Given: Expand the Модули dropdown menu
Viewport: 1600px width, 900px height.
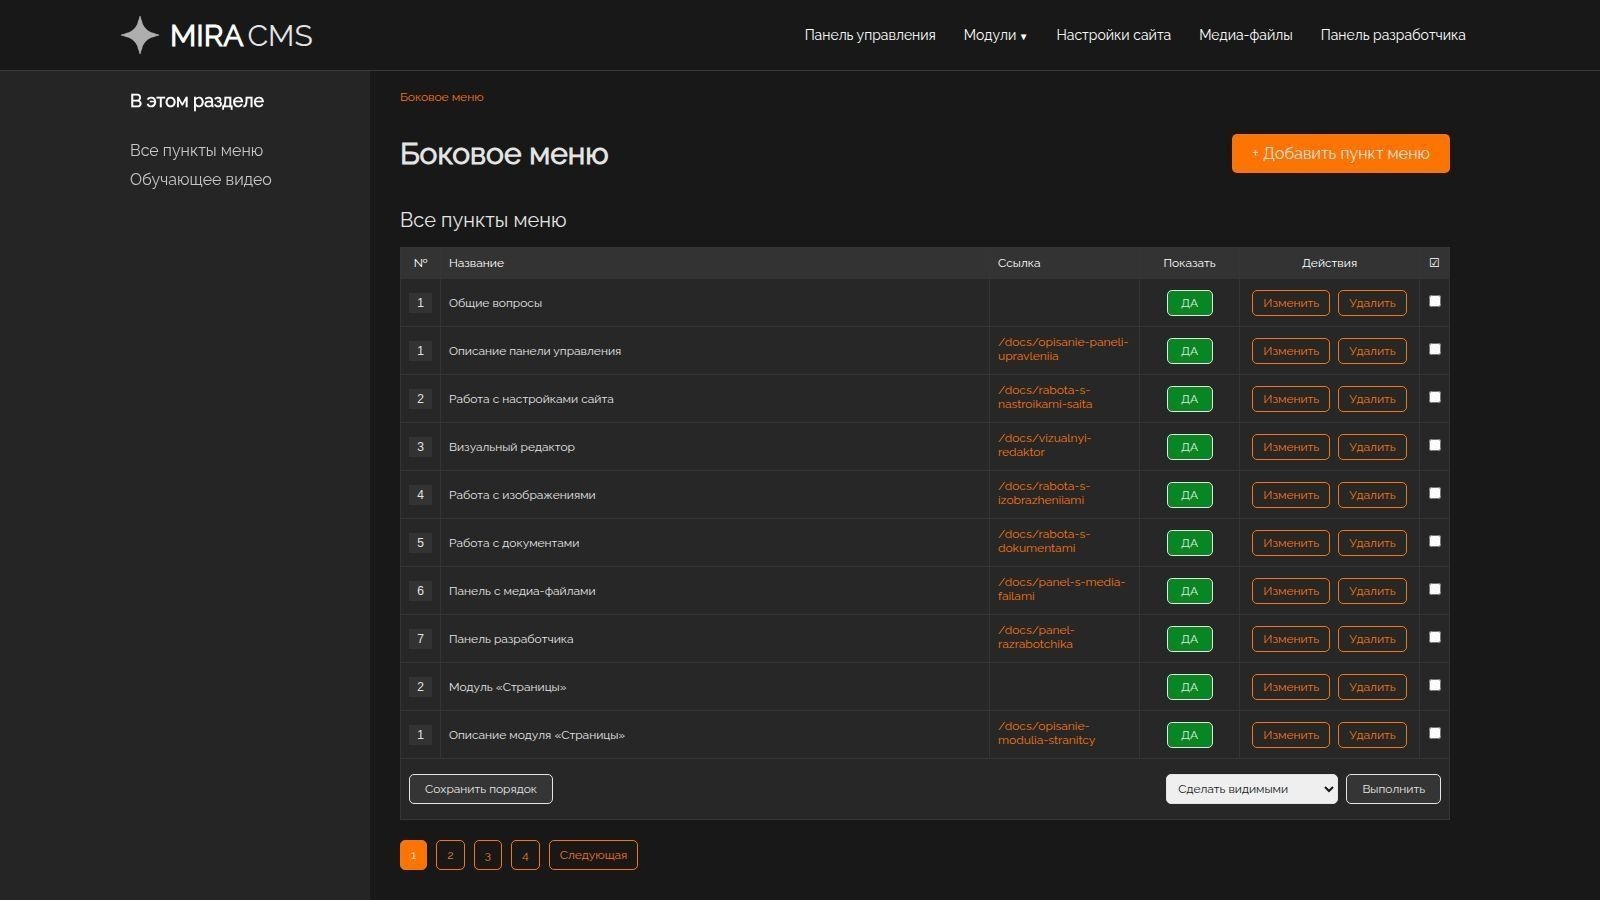Looking at the screenshot, I should [994, 35].
